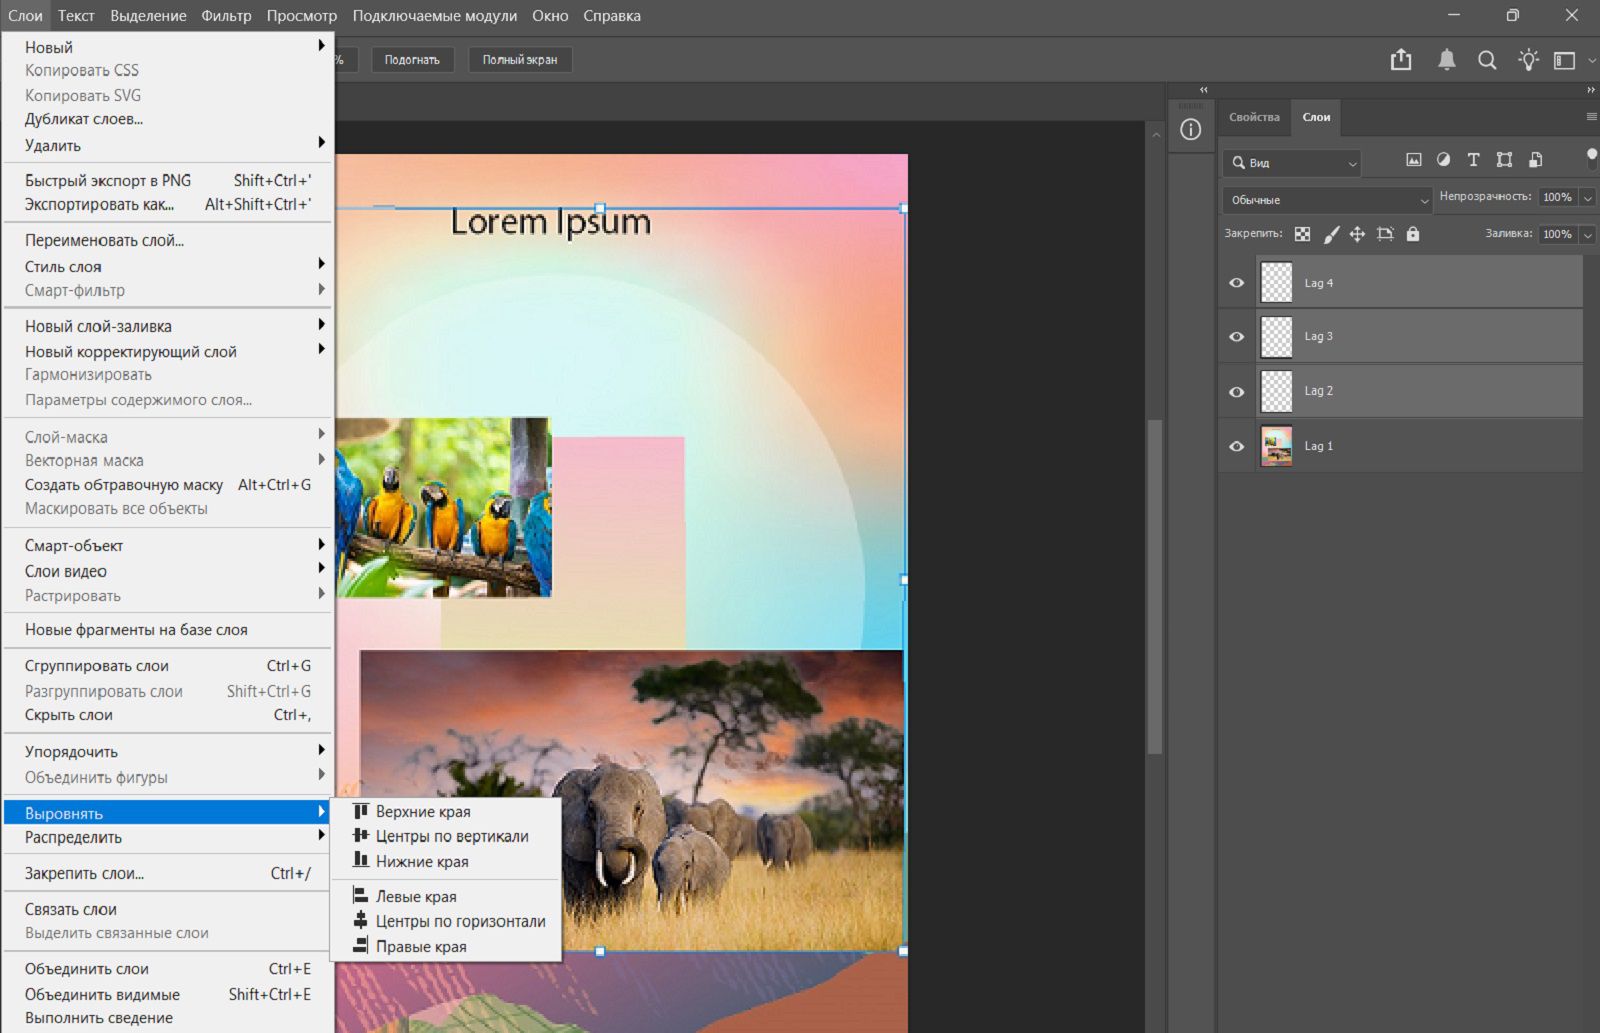The width and height of the screenshot is (1600, 1033).
Task: Select the Lag 3 layer thumbnail
Action: (x=1276, y=337)
